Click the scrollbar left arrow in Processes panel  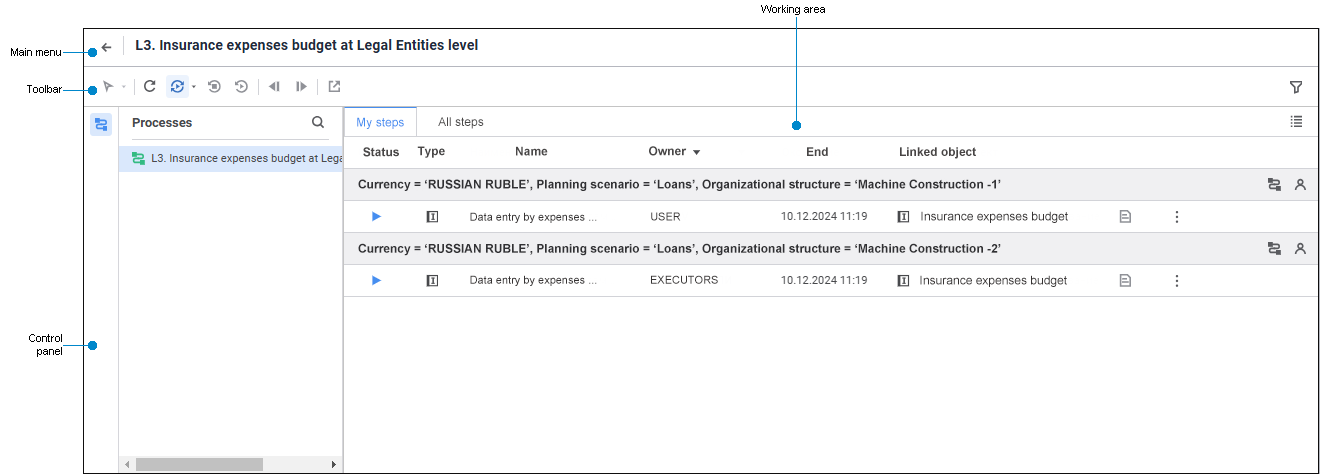coord(126,464)
